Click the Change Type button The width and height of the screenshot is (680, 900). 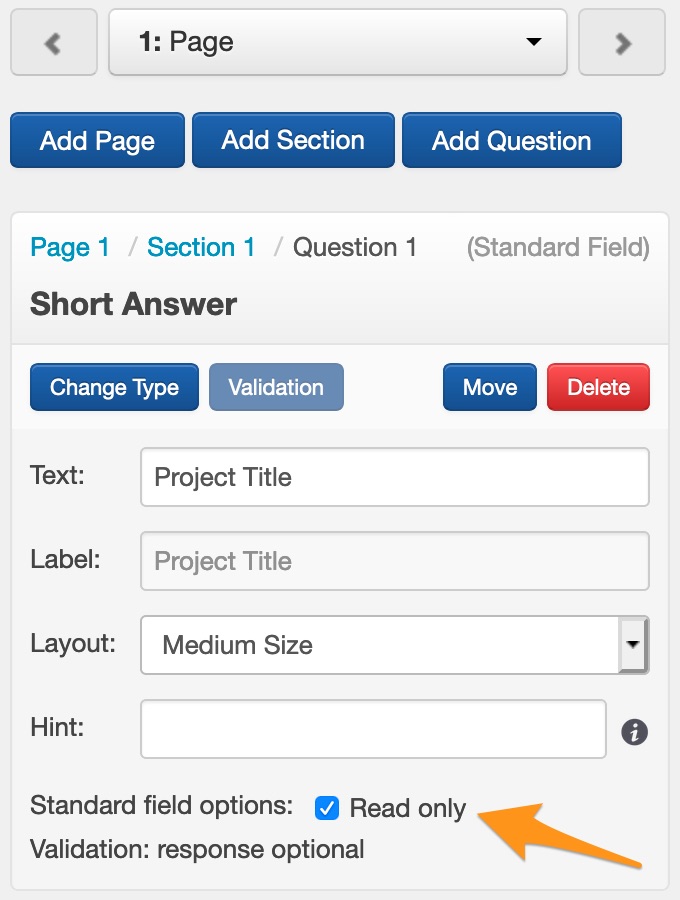click(x=114, y=387)
